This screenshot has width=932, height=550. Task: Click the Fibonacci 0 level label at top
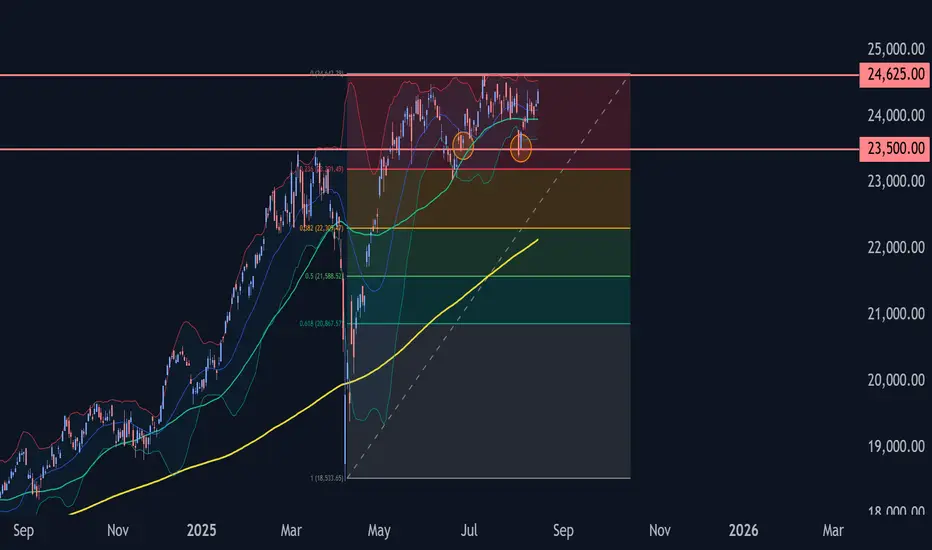click(327, 73)
